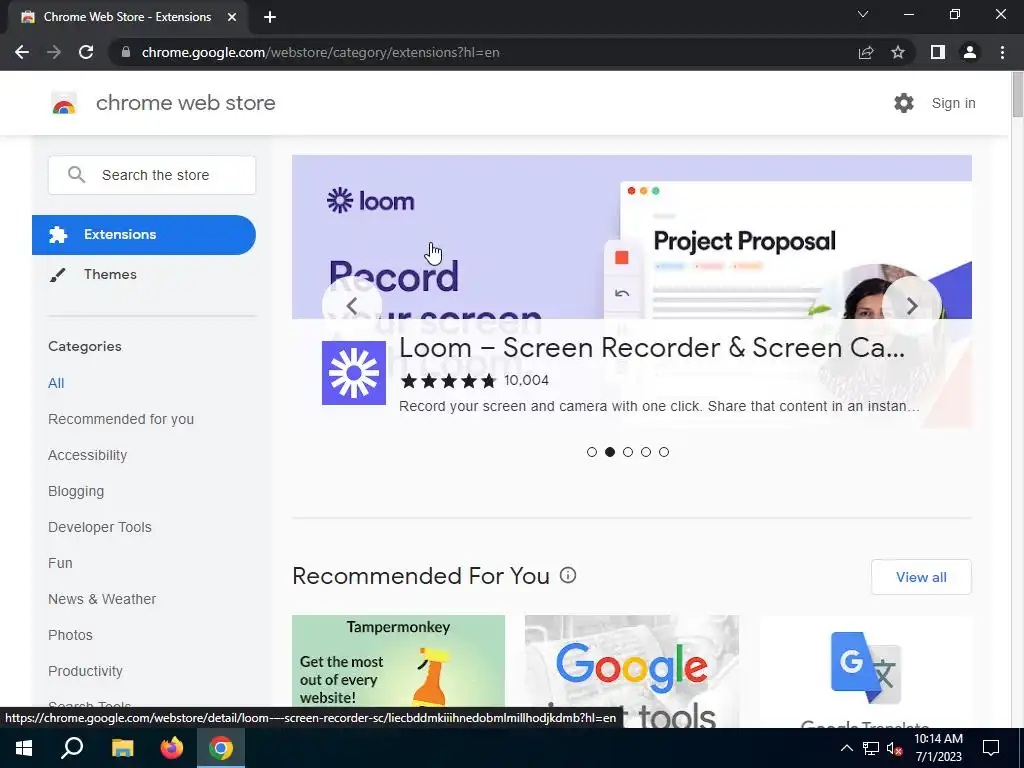Open the Google tools extension card
Screen dimensions: 1024x768
[632, 671]
